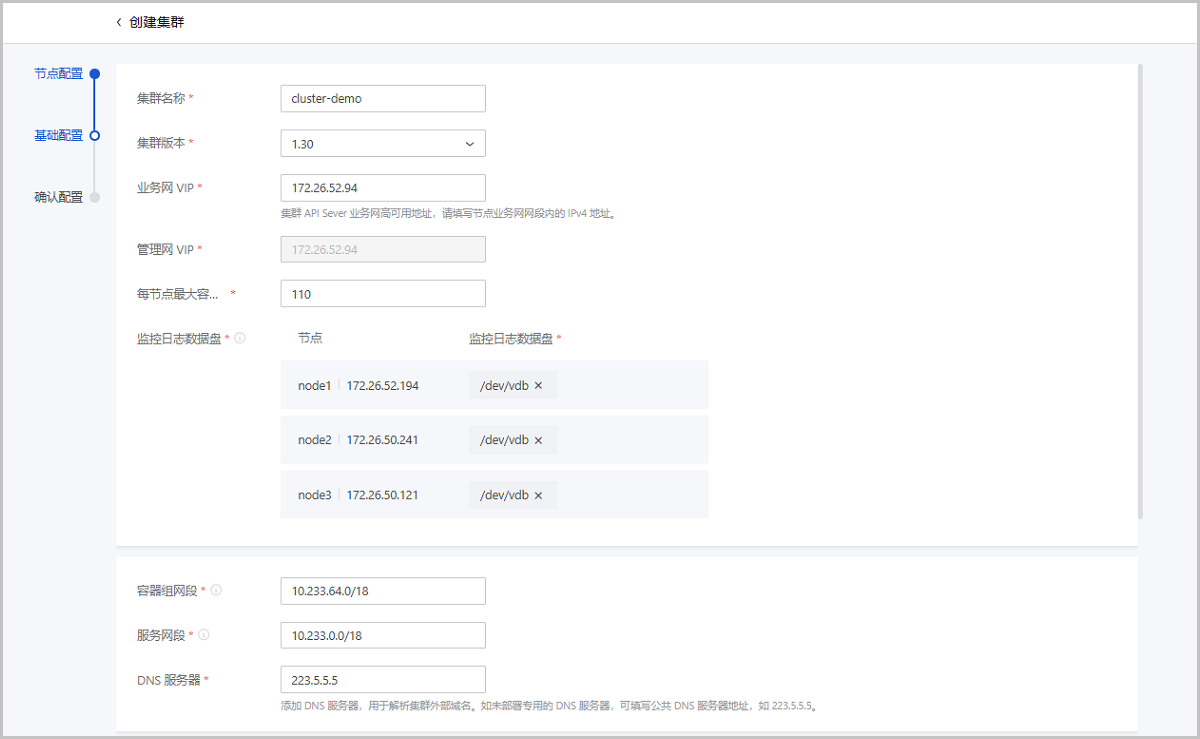This screenshot has height=739, width=1200.
Task: Remove /dev/vdb disk from node3
Action: click(x=538, y=495)
